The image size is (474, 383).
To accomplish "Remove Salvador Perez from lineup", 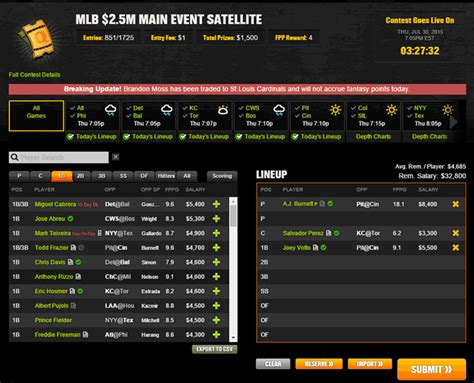I will click(455, 233).
